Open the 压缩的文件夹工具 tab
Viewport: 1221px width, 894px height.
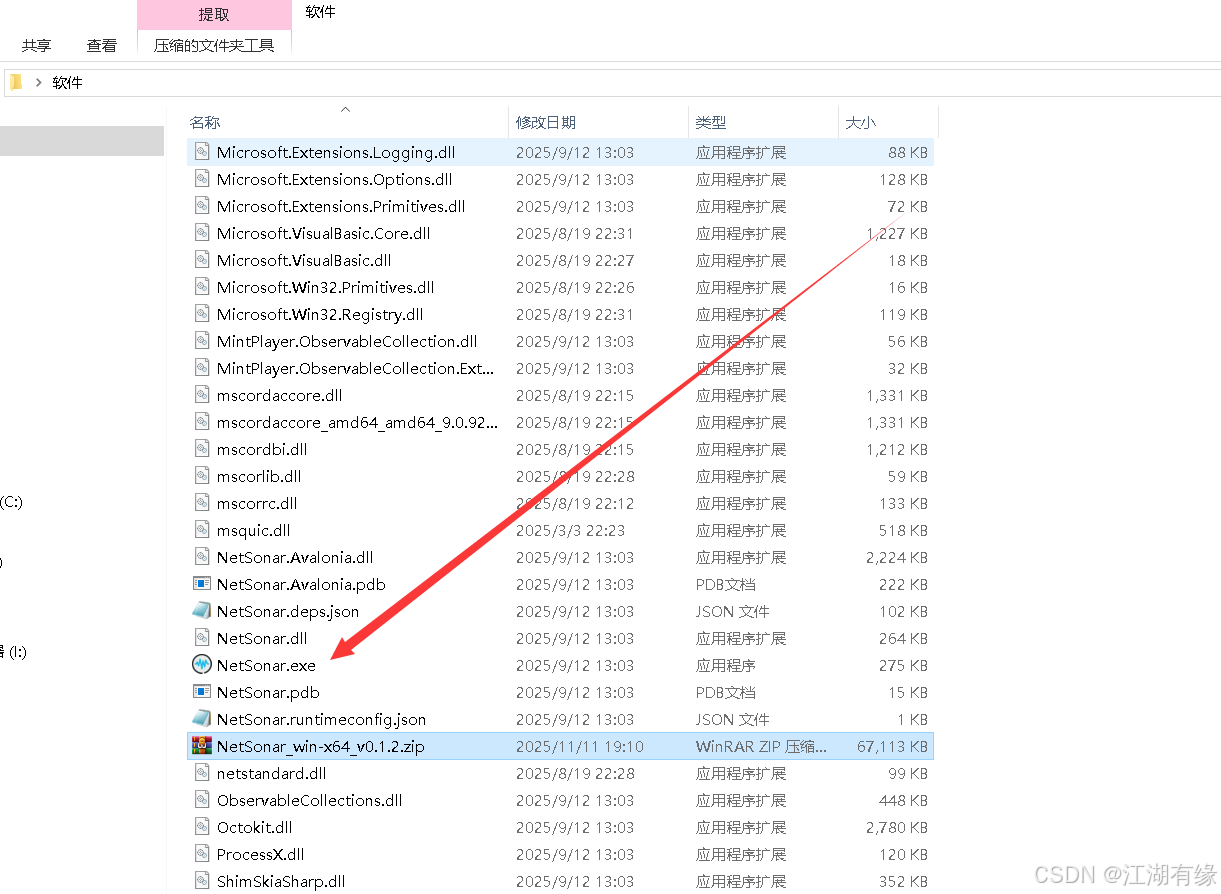click(x=214, y=45)
